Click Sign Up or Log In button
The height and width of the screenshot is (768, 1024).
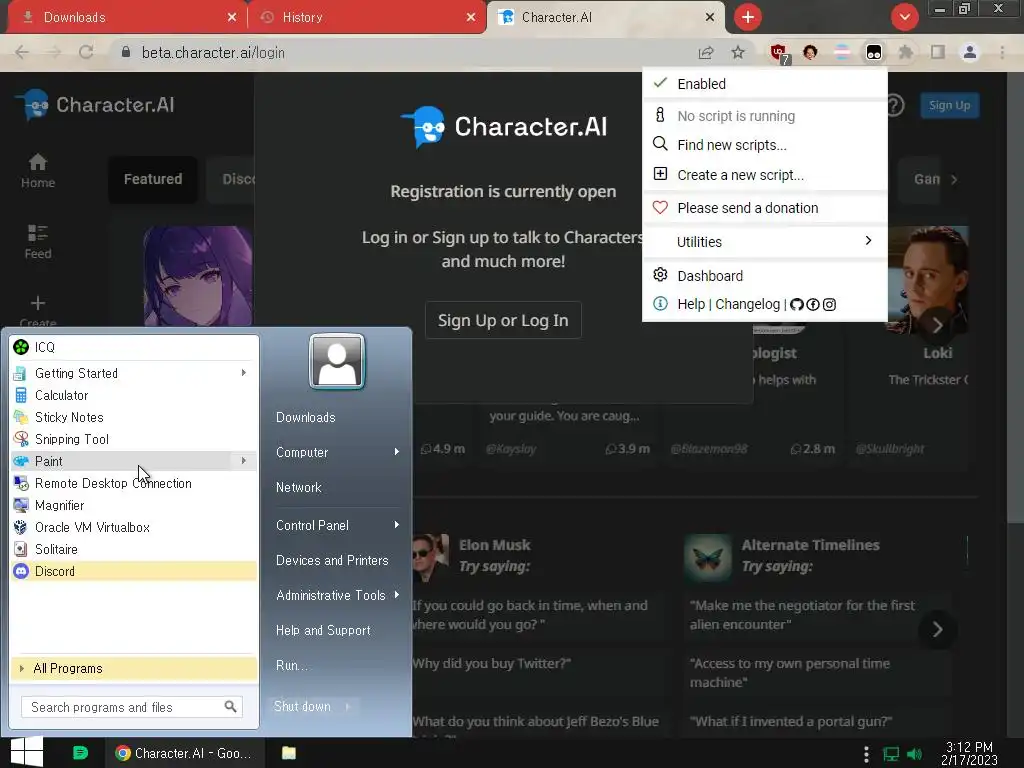(503, 320)
